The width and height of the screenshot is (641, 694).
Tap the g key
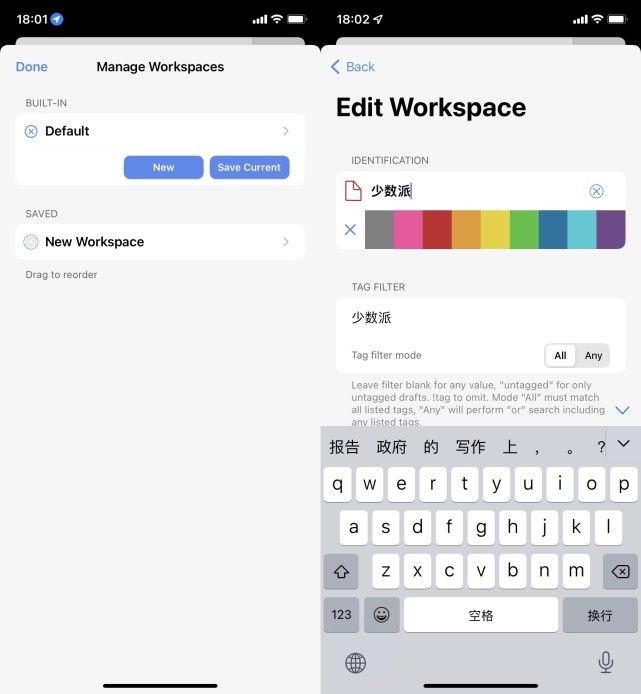(x=481, y=528)
